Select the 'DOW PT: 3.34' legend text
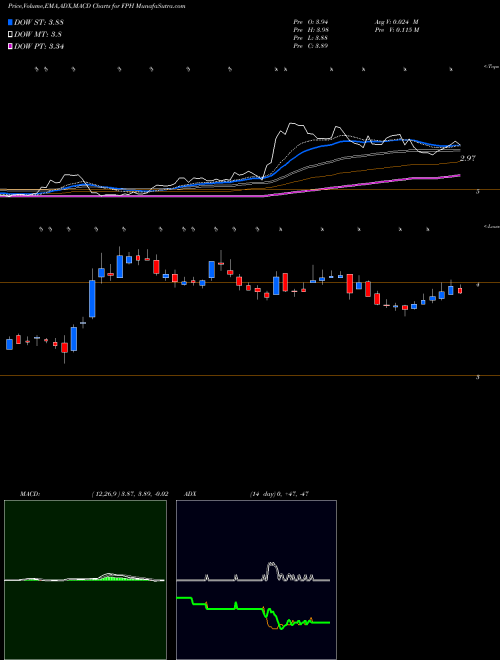Viewport: 500px width, 660px height. [39, 47]
